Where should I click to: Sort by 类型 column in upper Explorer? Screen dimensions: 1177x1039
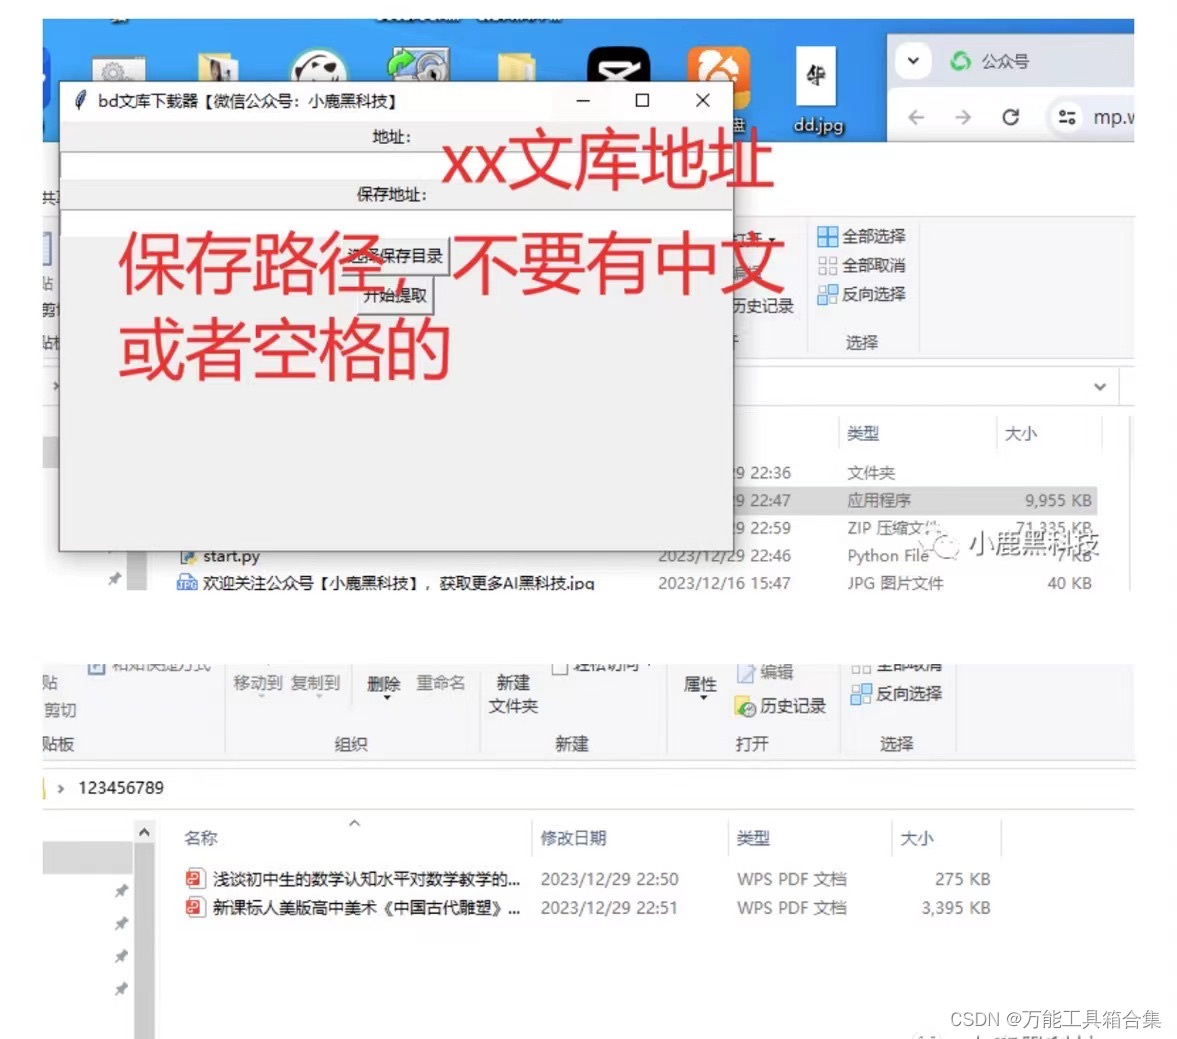(862, 433)
